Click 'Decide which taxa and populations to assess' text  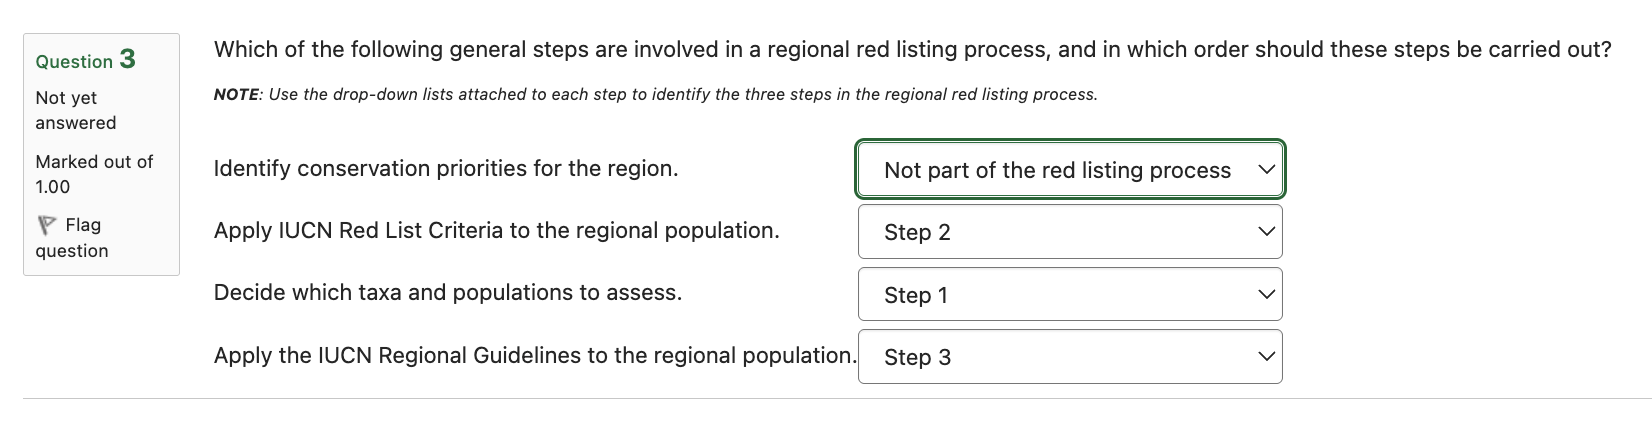point(448,292)
